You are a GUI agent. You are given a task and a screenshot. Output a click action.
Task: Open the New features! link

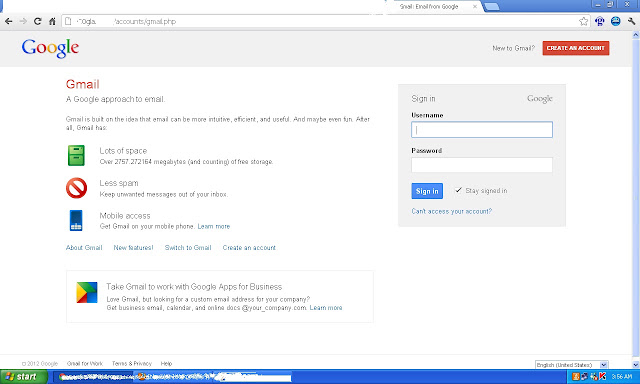tap(133, 248)
